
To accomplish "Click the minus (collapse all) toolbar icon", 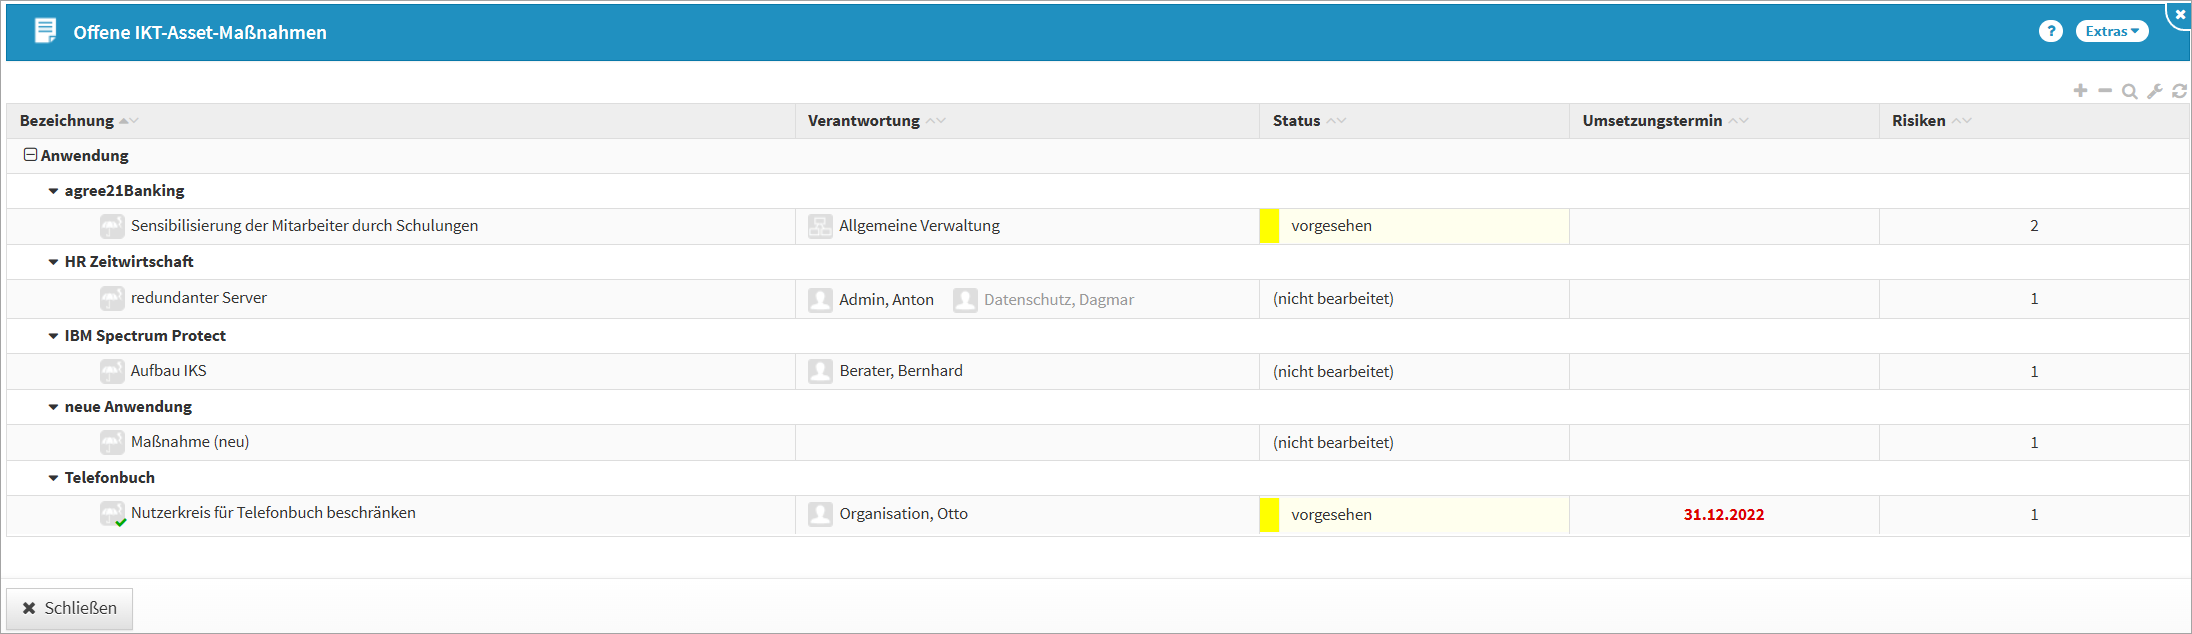I will tap(2105, 91).
